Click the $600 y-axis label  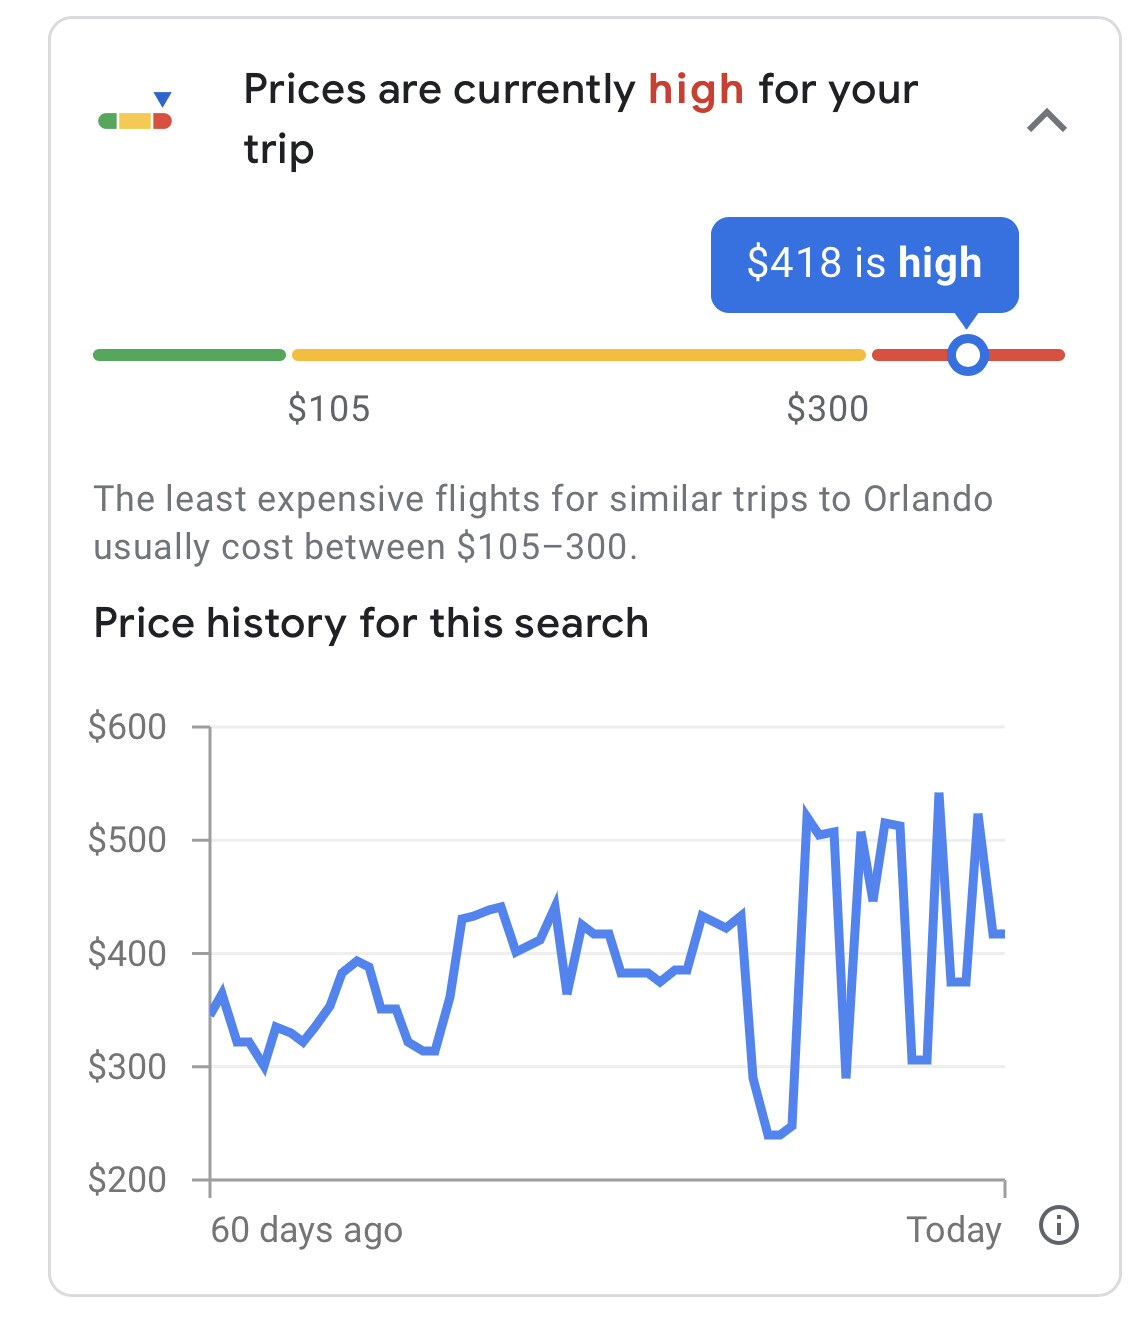(127, 727)
